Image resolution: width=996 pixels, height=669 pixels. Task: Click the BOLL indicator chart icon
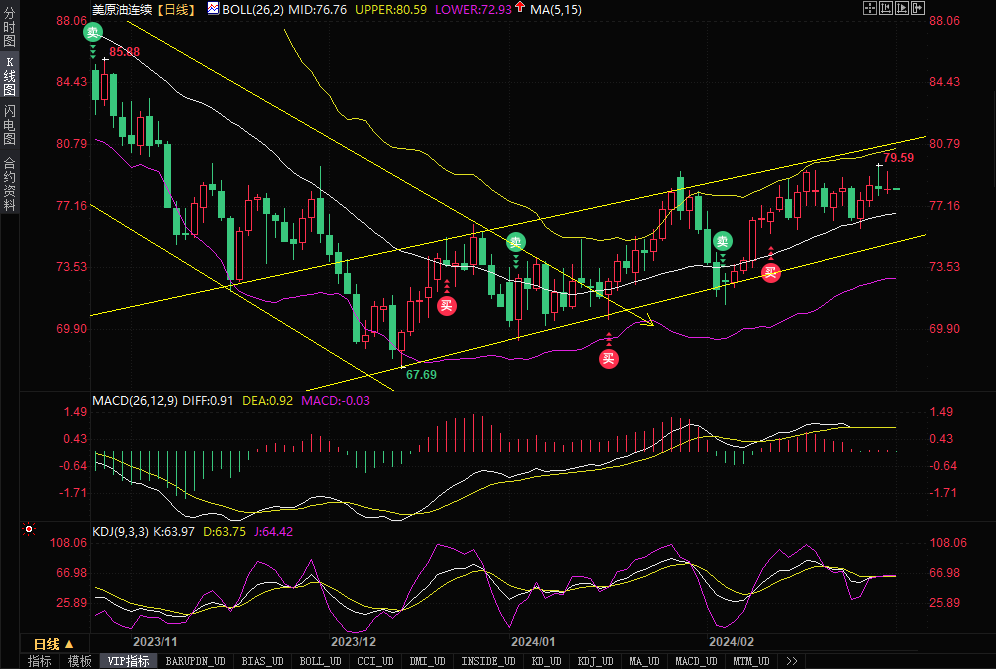pos(213,8)
